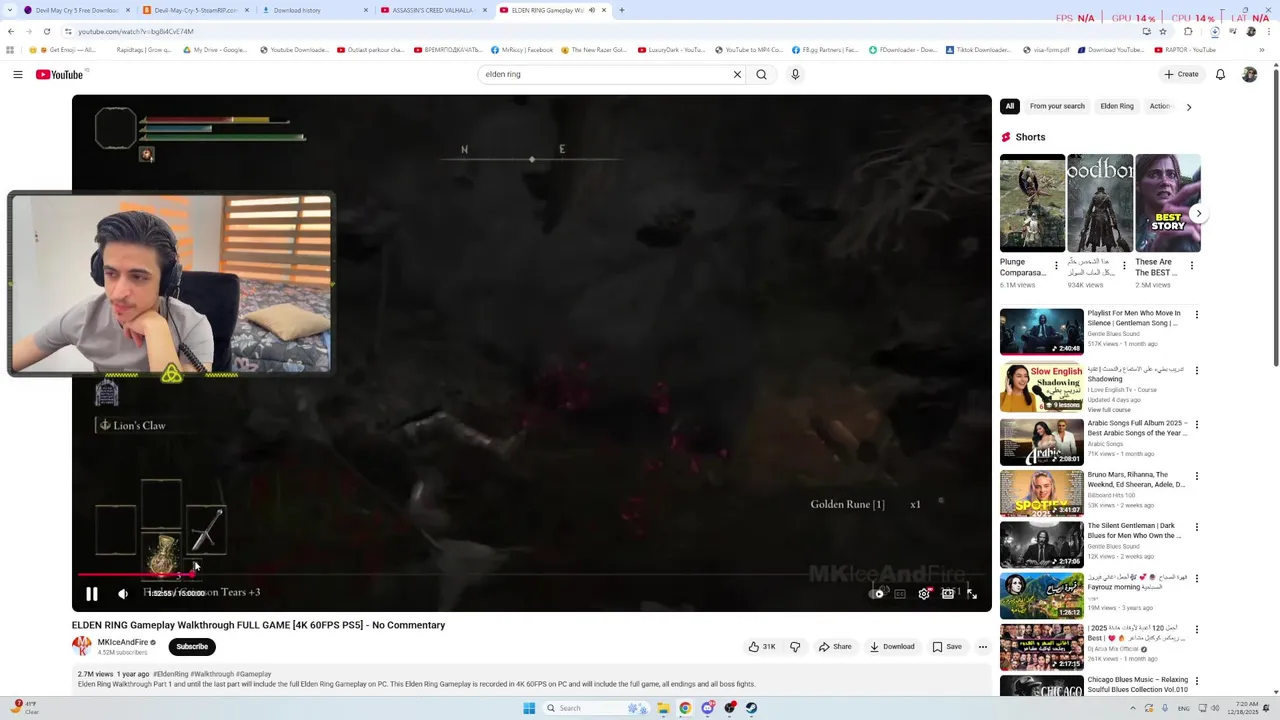Dislike the video
The image size is (1280, 720).
point(795,647)
